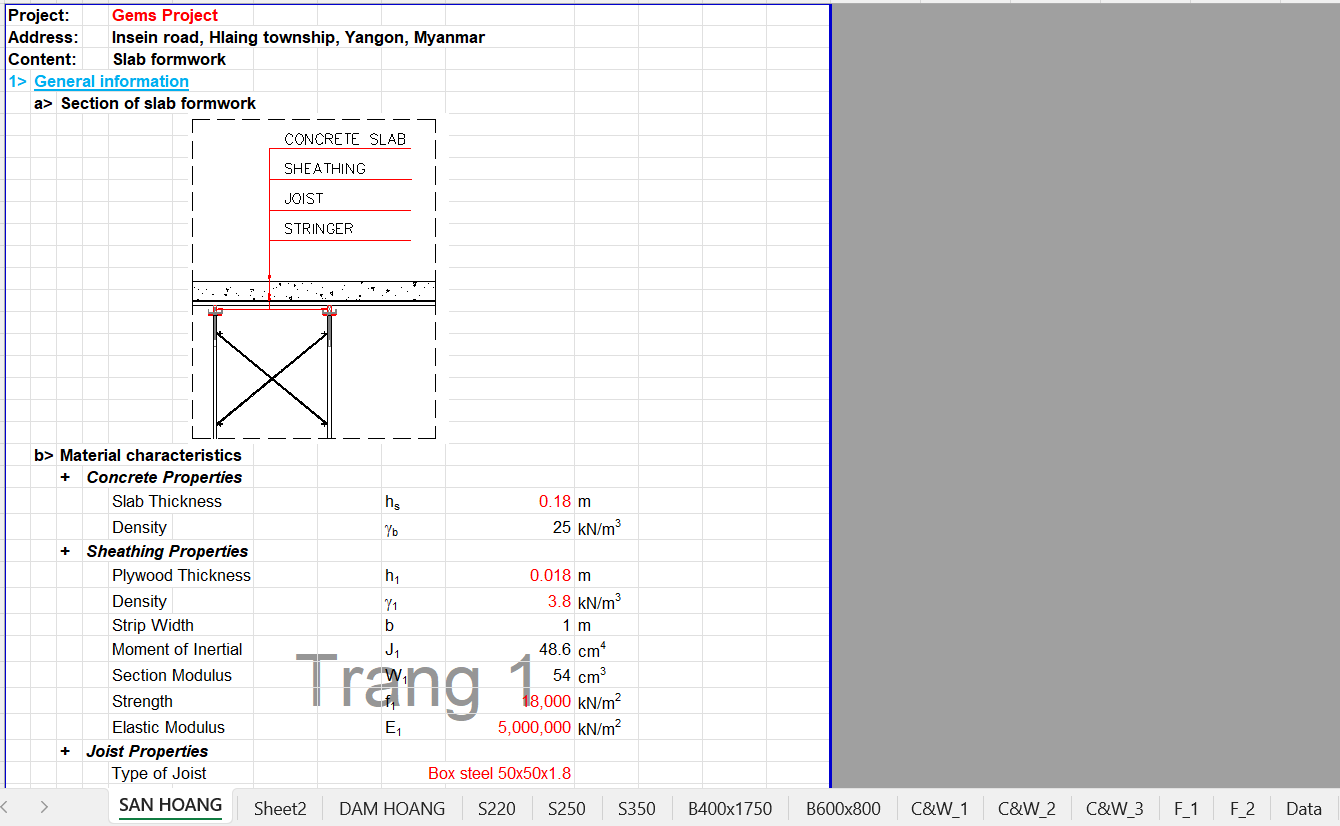The height and width of the screenshot is (826, 1340).
Task: Select the S220 sheet tab
Action: point(497,808)
